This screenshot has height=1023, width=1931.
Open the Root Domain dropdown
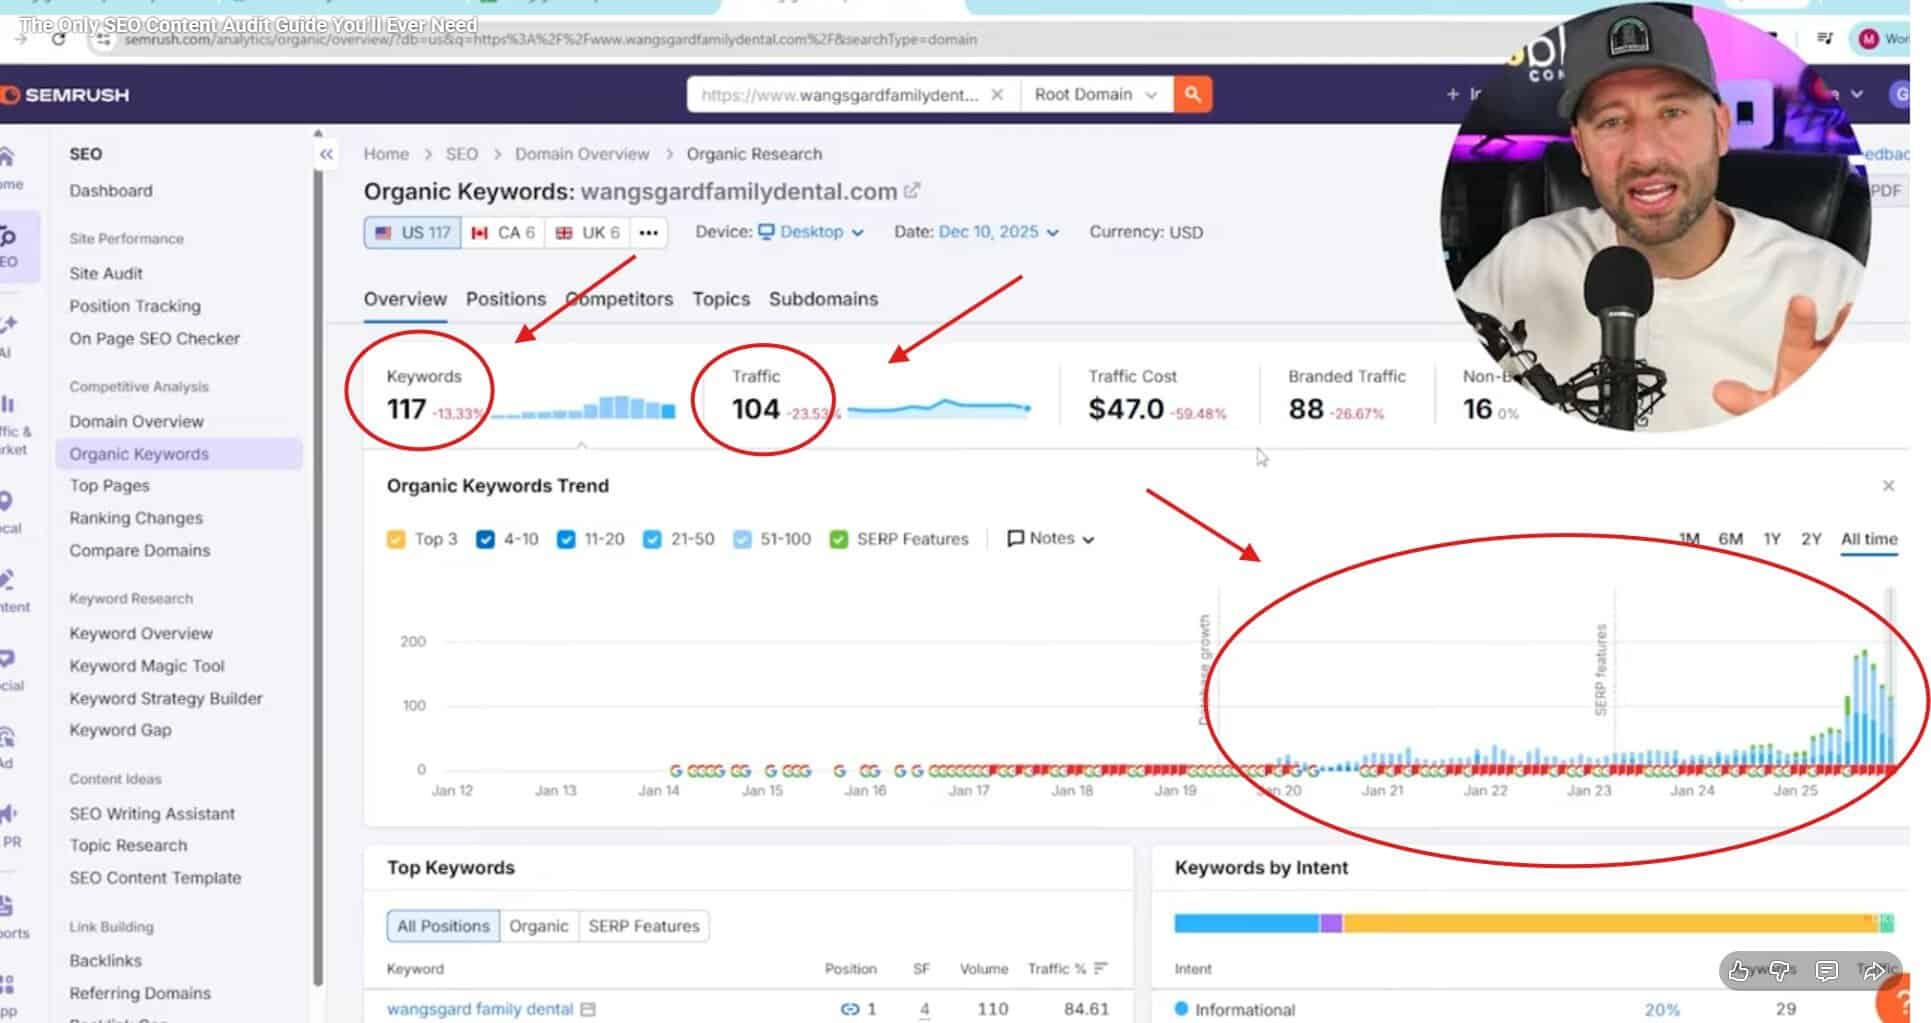pyautogui.click(x=1096, y=94)
